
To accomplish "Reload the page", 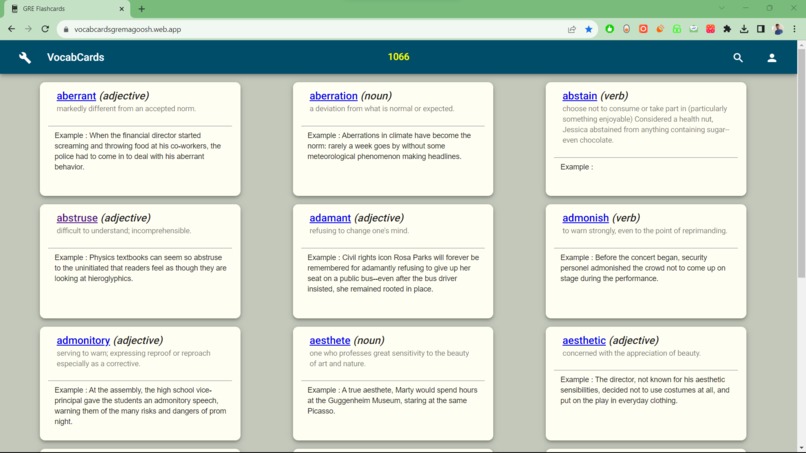I will 45,29.
